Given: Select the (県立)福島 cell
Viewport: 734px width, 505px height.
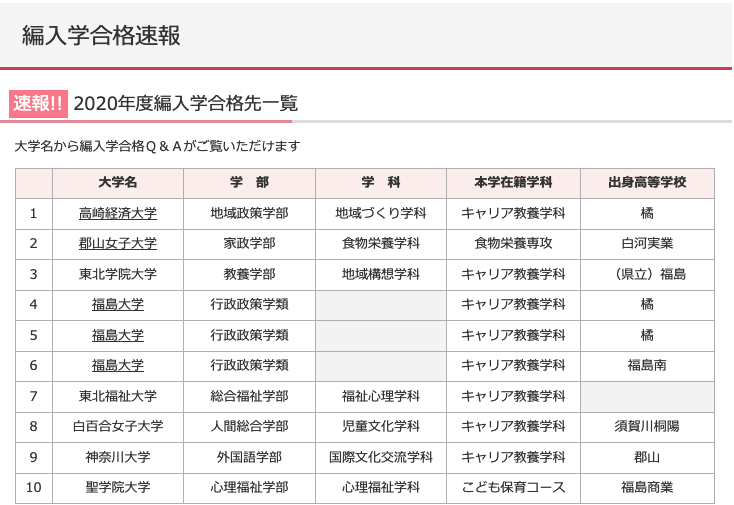Looking at the screenshot, I should [x=647, y=274].
